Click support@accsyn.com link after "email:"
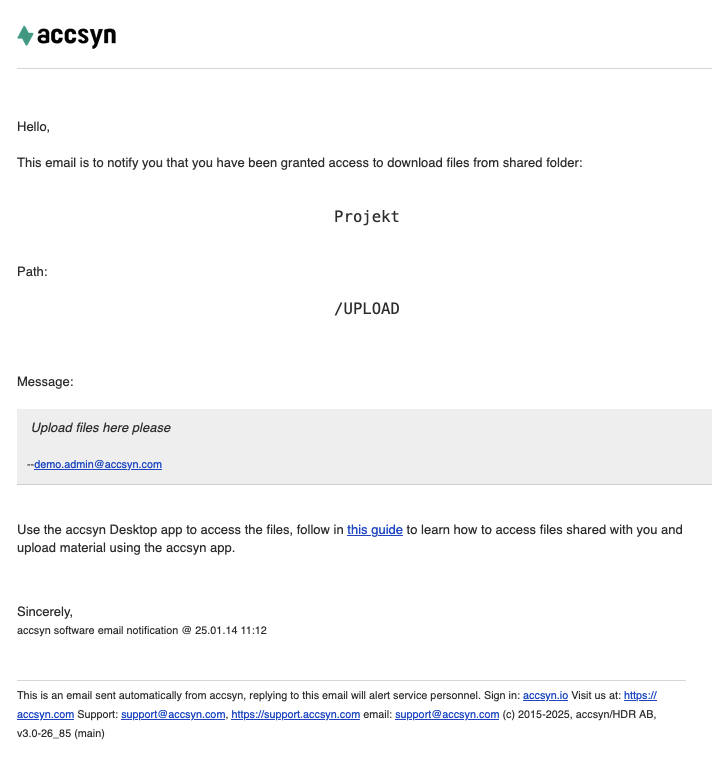Viewport: 712px width, 762px height. point(447,714)
